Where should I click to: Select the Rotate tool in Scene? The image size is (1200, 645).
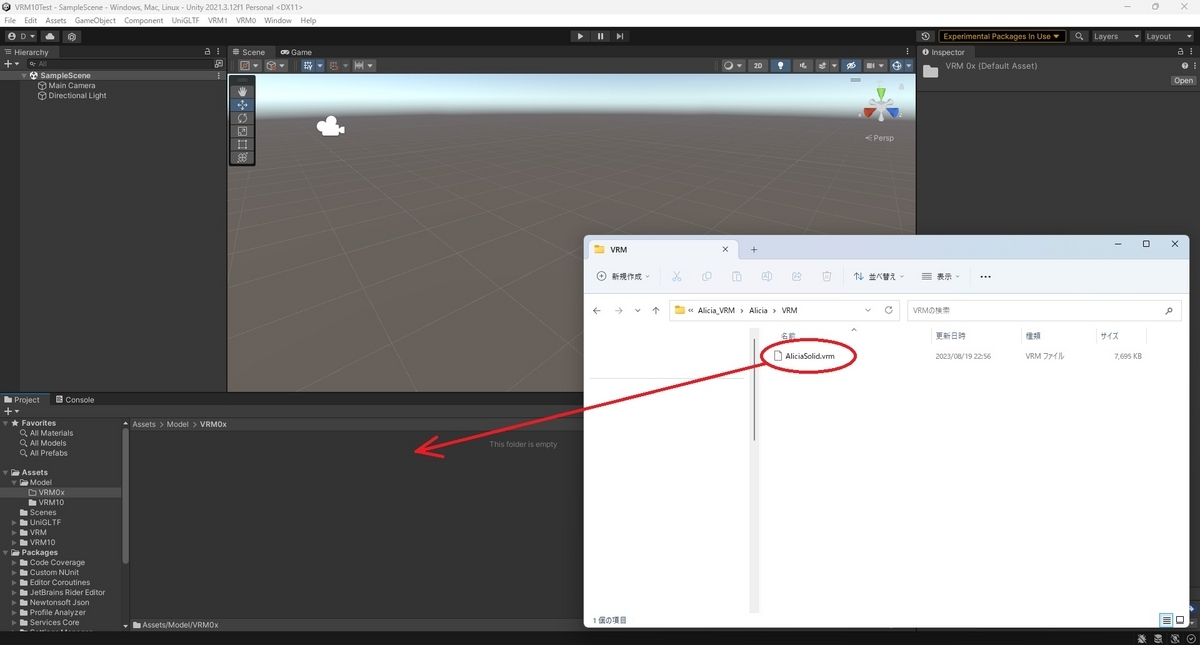point(242,118)
